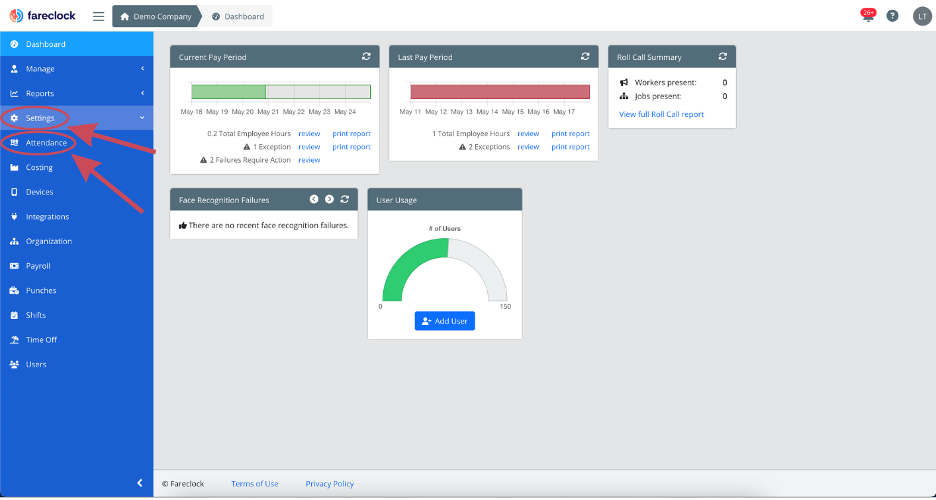This screenshot has width=936, height=500.
Task: Review 0.2 Total Employee Hours
Action: (x=309, y=134)
